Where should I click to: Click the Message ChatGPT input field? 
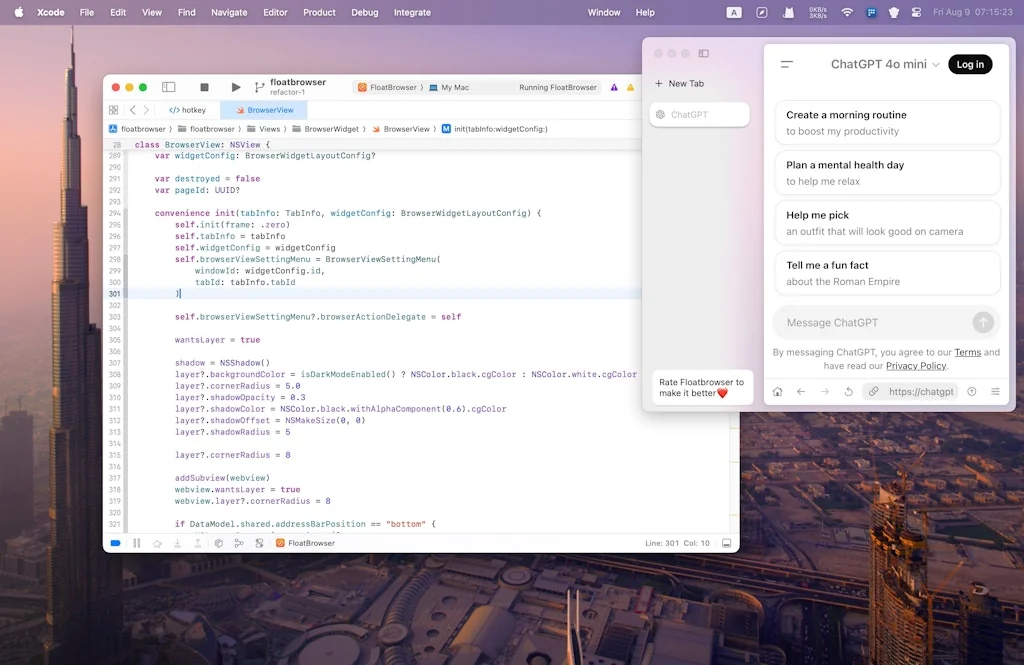click(x=870, y=322)
